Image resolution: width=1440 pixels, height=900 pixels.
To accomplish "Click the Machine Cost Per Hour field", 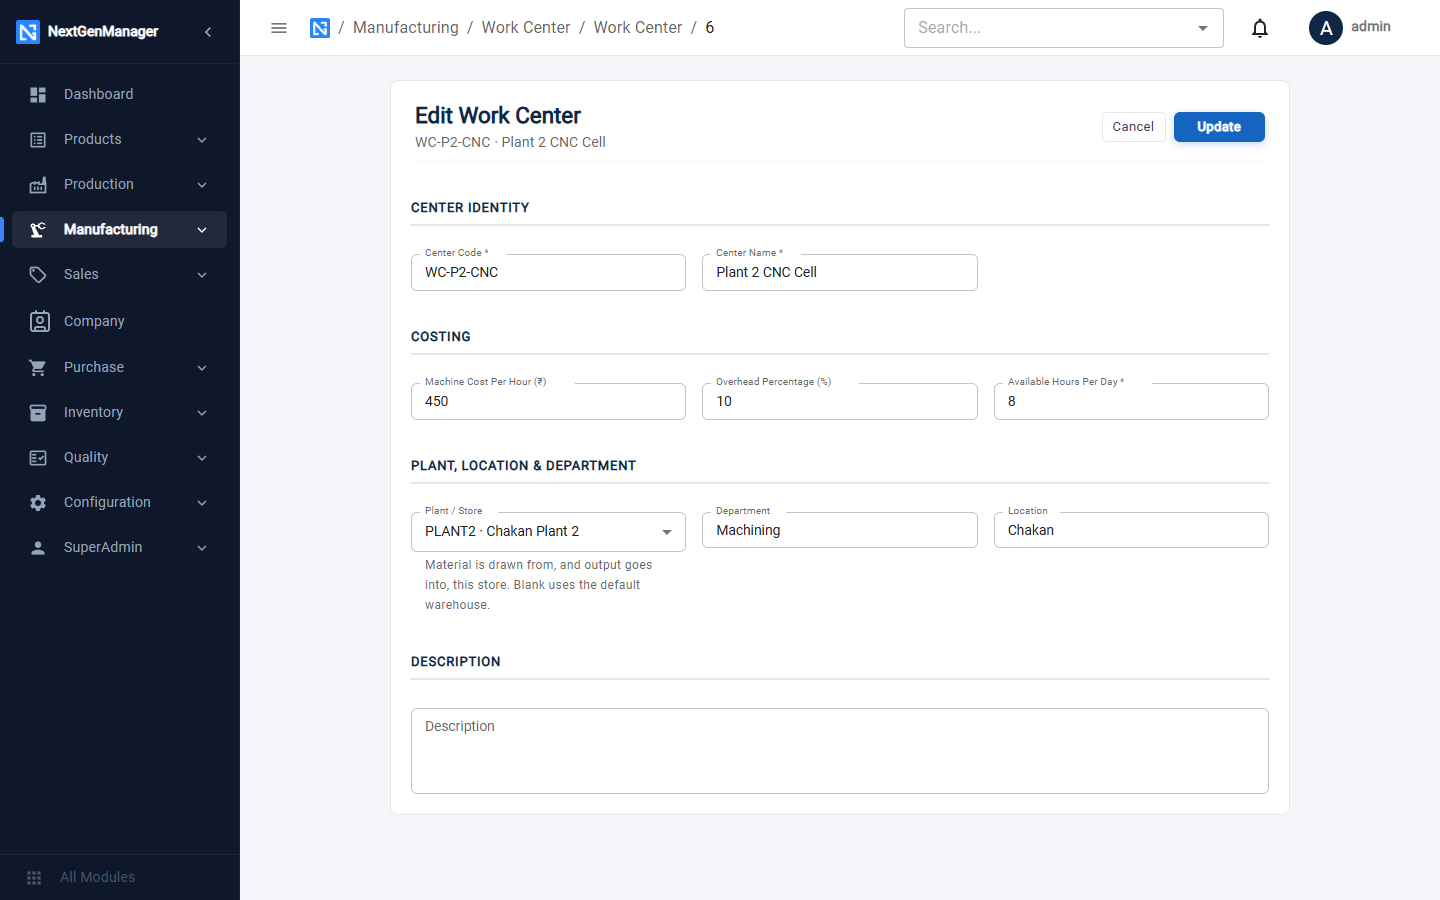I will tap(548, 401).
